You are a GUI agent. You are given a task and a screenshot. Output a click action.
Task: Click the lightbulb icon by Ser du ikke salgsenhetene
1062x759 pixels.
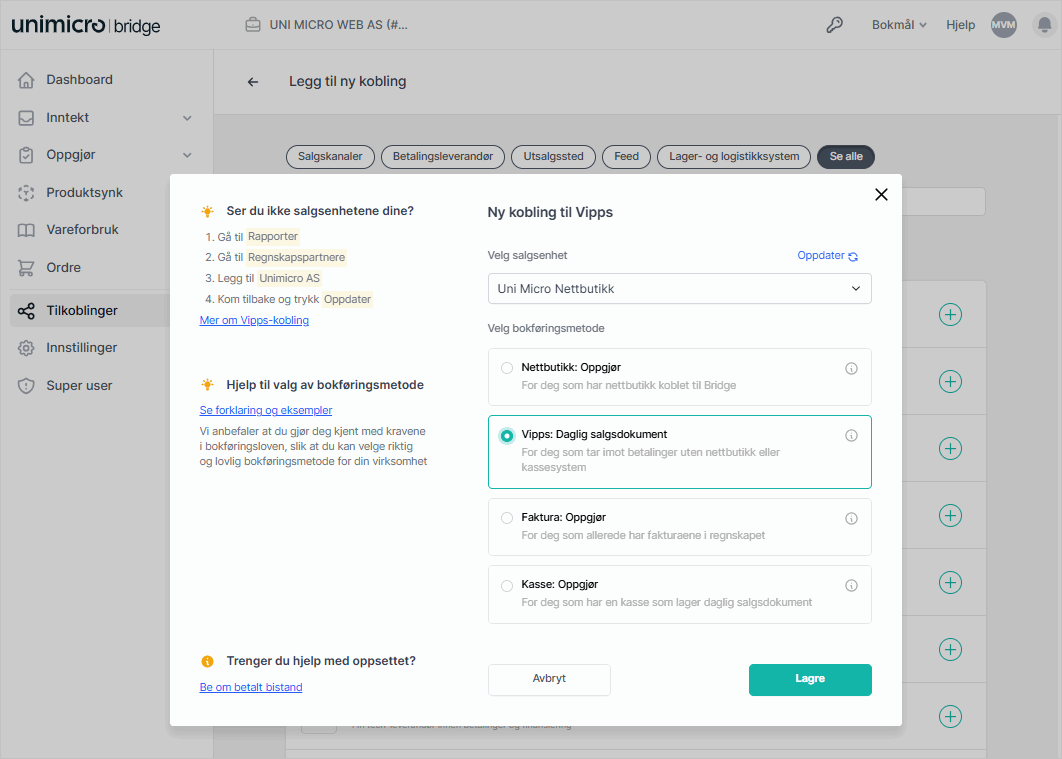207,211
